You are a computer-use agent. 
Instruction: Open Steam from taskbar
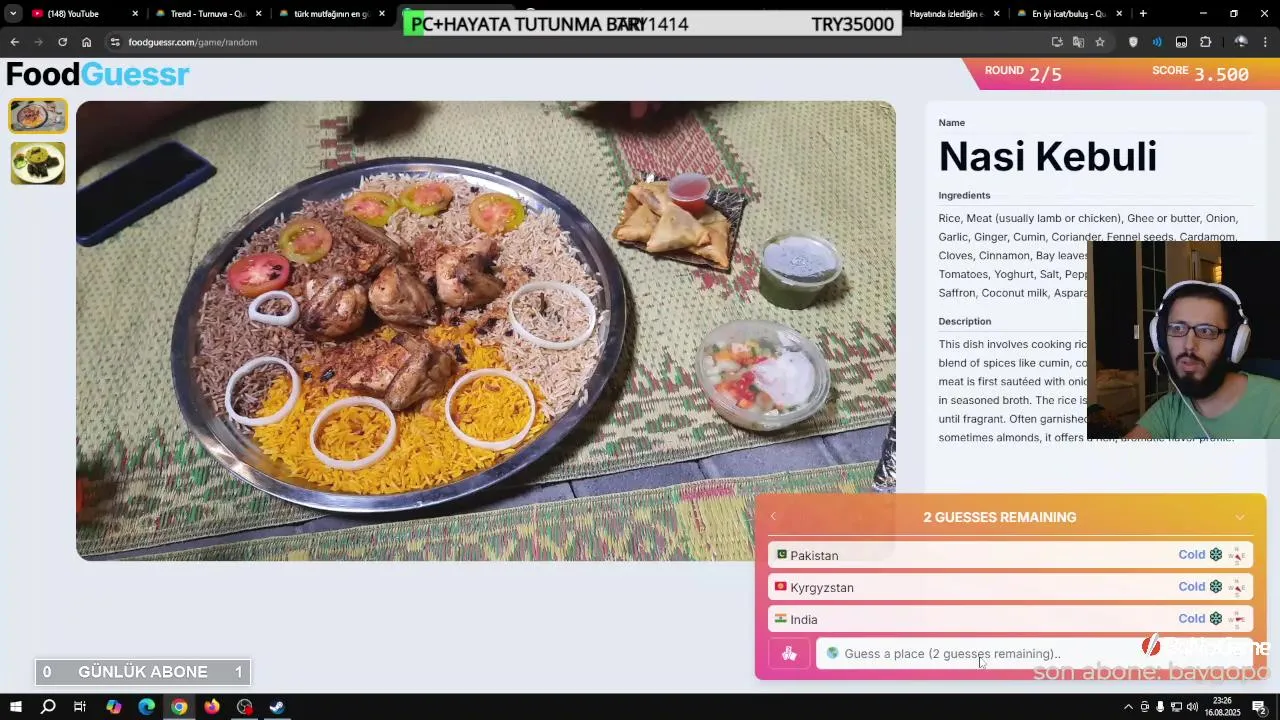click(277, 707)
